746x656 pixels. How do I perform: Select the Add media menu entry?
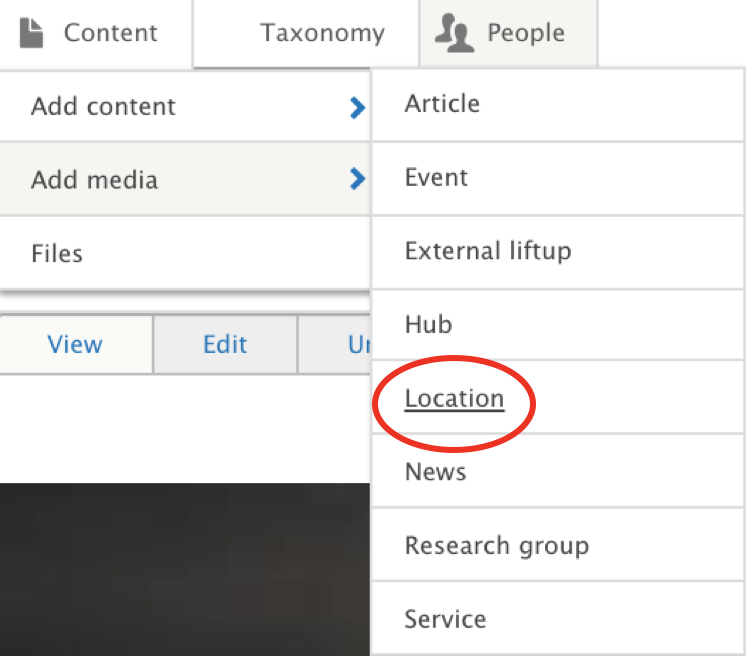94,180
